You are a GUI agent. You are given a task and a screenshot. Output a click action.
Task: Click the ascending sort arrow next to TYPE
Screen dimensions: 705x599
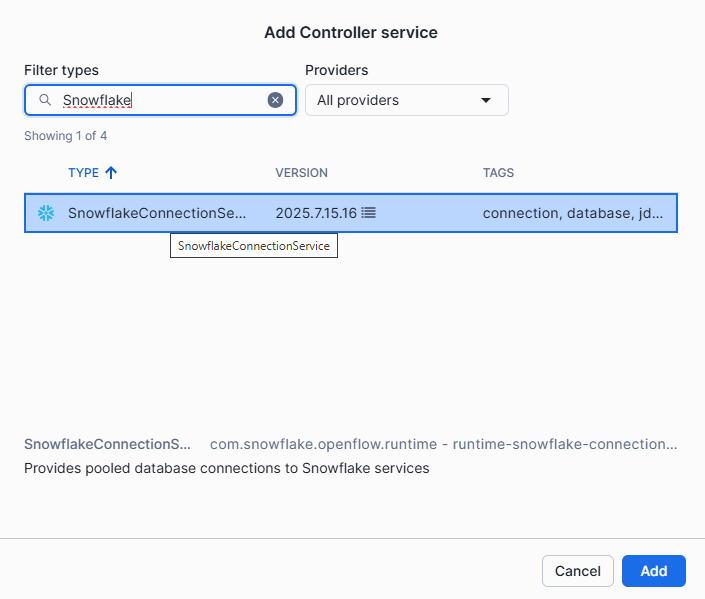click(x=111, y=173)
